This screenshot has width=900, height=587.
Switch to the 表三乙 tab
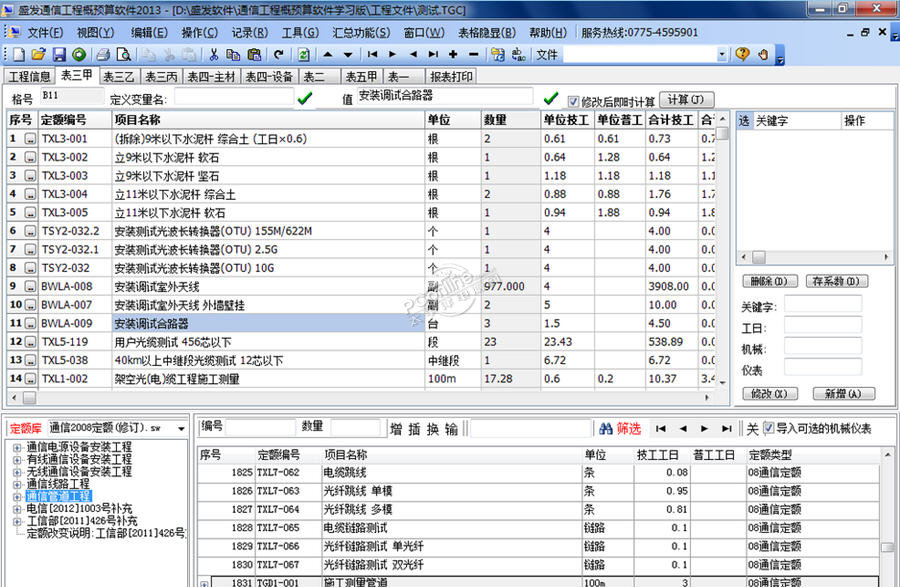(119, 76)
